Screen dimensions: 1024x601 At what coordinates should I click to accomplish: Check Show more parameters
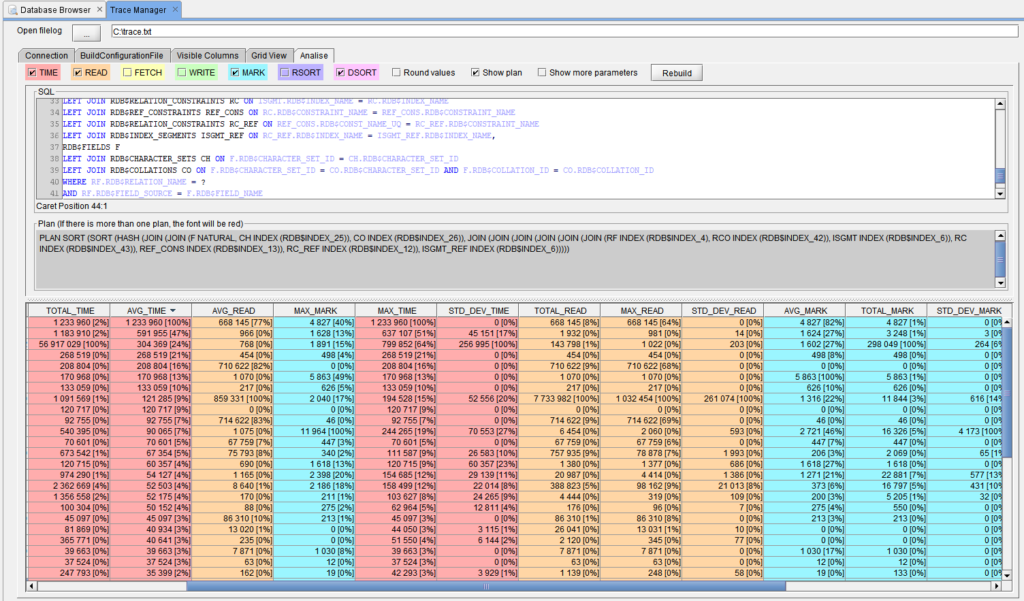point(542,73)
